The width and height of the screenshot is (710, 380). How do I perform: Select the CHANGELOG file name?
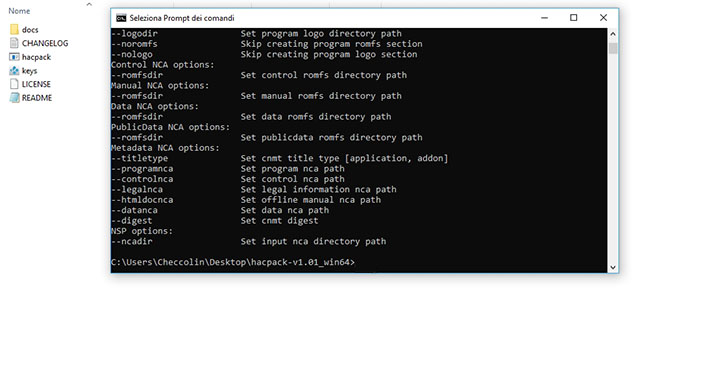pyautogui.click(x=45, y=43)
